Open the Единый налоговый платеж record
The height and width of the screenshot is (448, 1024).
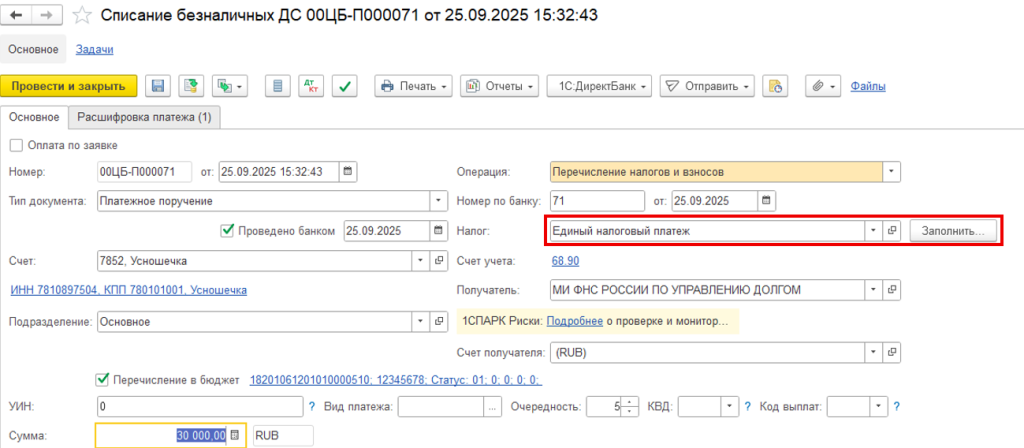tap(891, 231)
